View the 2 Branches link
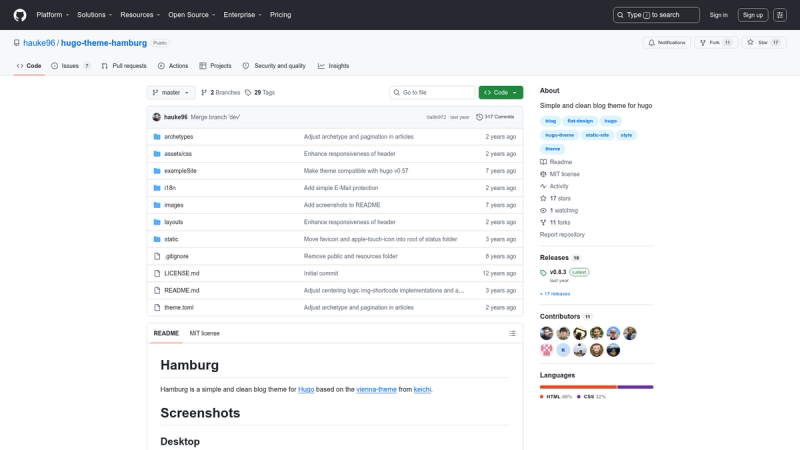This screenshot has width=800, height=450. [220, 92]
